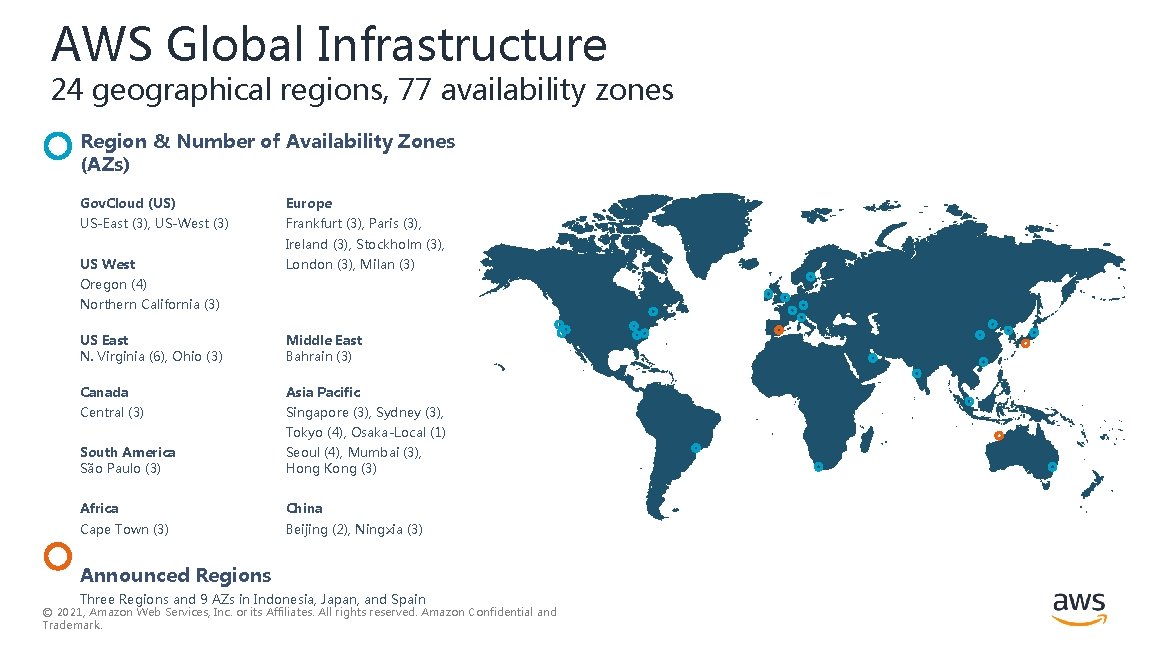Click the 'Northern California (3)' entry
This screenshot has height=648, width=1152.
pyautogui.click(x=150, y=304)
